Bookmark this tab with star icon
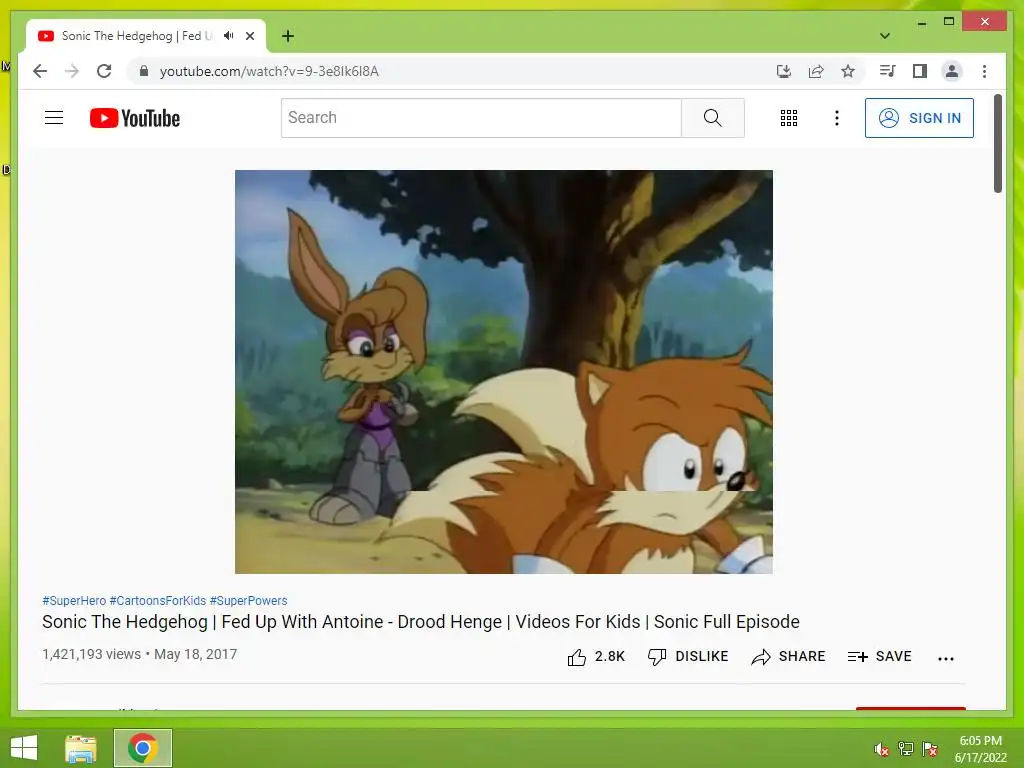The width and height of the screenshot is (1024, 768). click(x=848, y=71)
